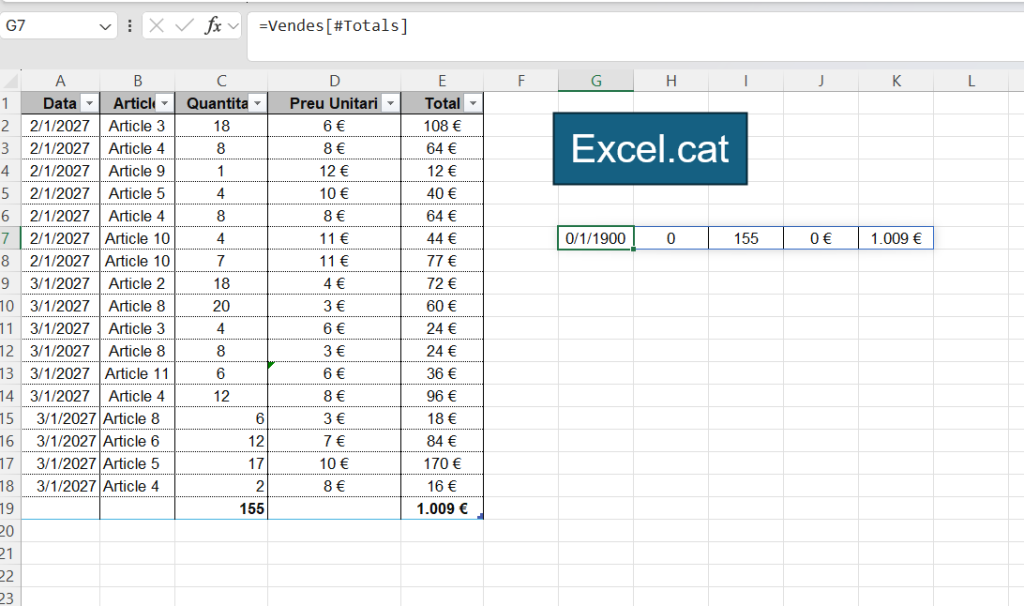Select the 7 € unit price cell
Viewport: 1024px width, 606px height.
[x=334, y=441]
